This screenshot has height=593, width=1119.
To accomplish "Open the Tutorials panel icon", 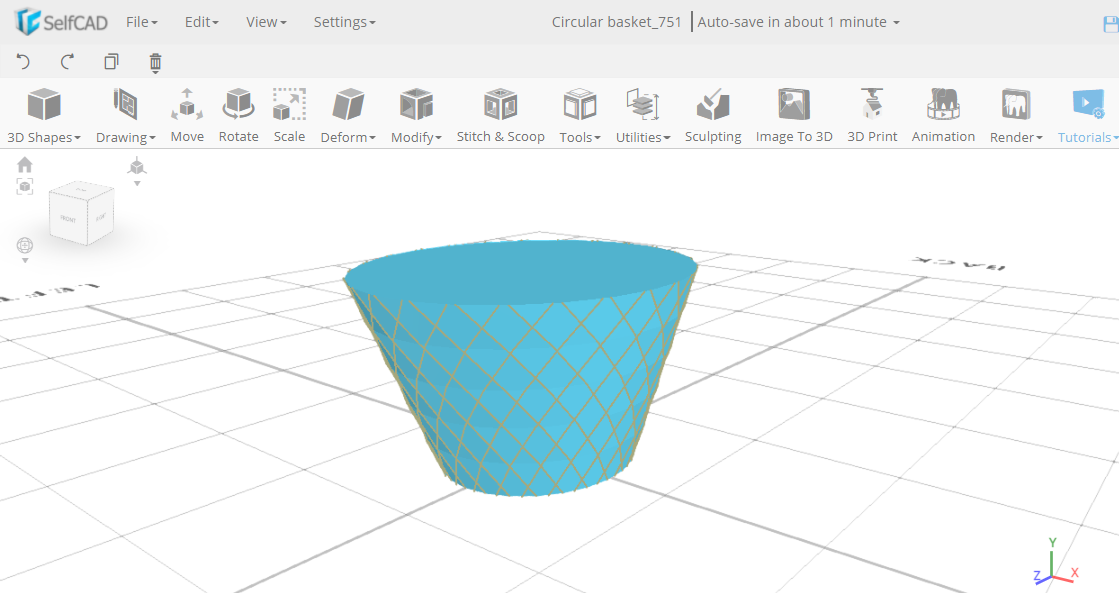I will [x=1088, y=104].
